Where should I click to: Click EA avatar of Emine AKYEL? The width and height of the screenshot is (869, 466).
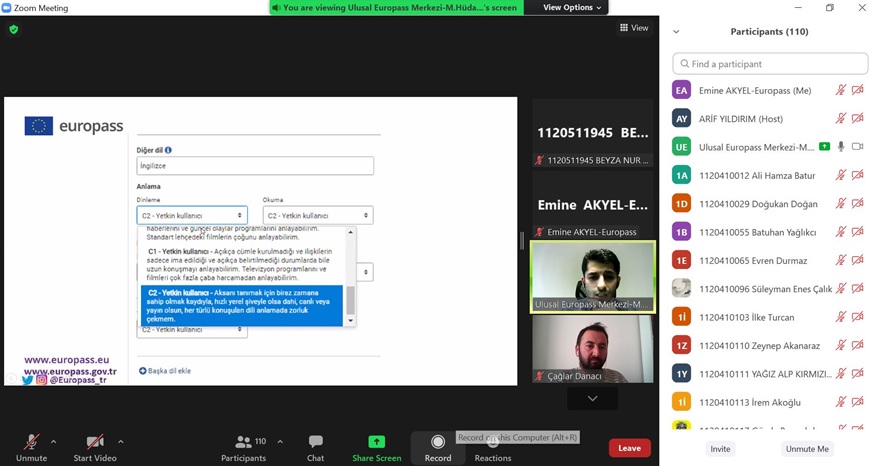[681, 90]
